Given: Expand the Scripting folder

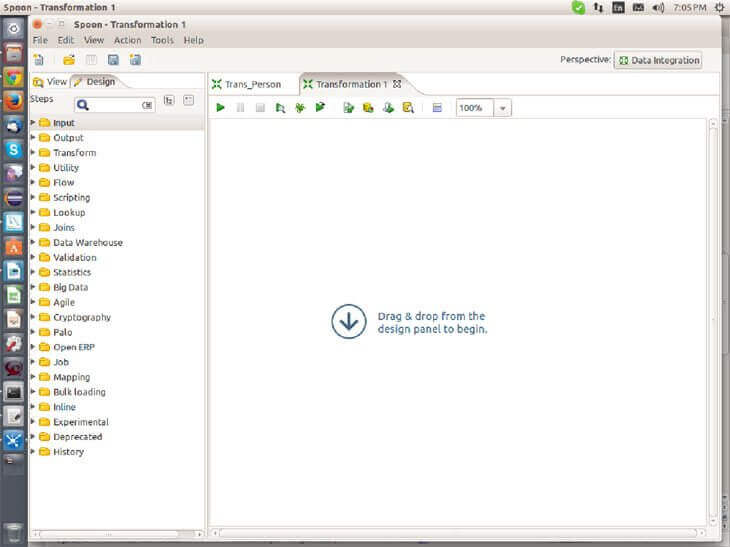Looking at the screenshot, I should coord(33,197).
